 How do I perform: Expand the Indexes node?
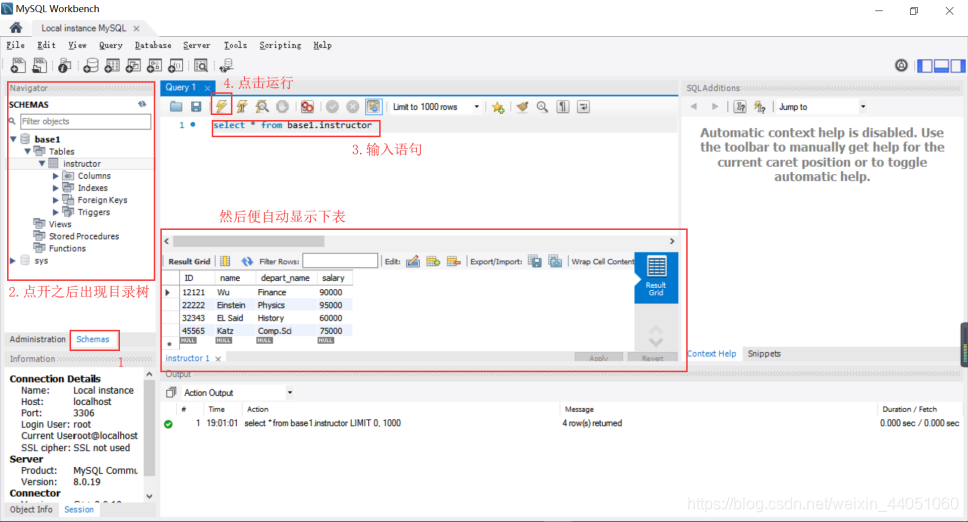click(56, 188)
